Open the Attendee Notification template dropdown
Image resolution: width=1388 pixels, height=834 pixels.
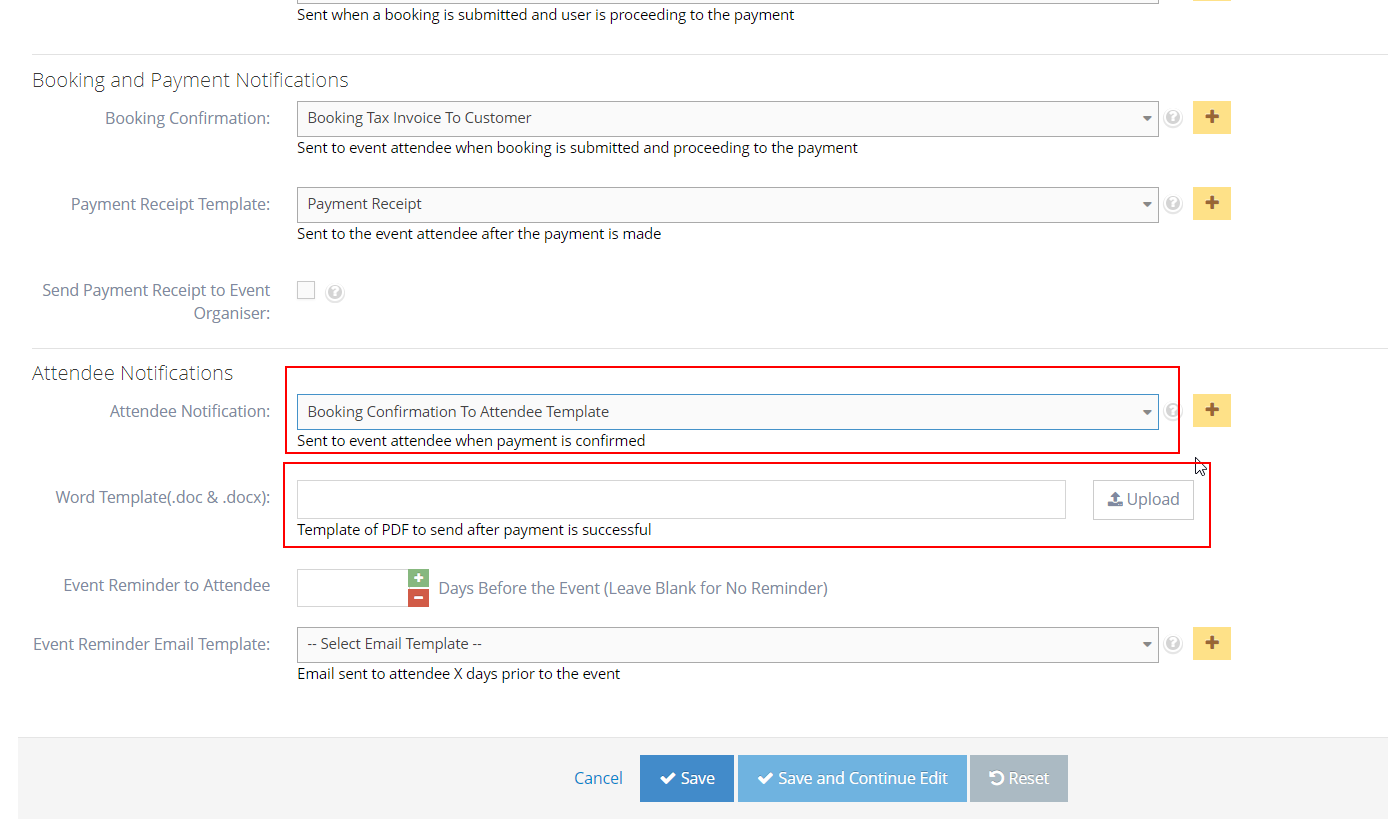[727, 411]
